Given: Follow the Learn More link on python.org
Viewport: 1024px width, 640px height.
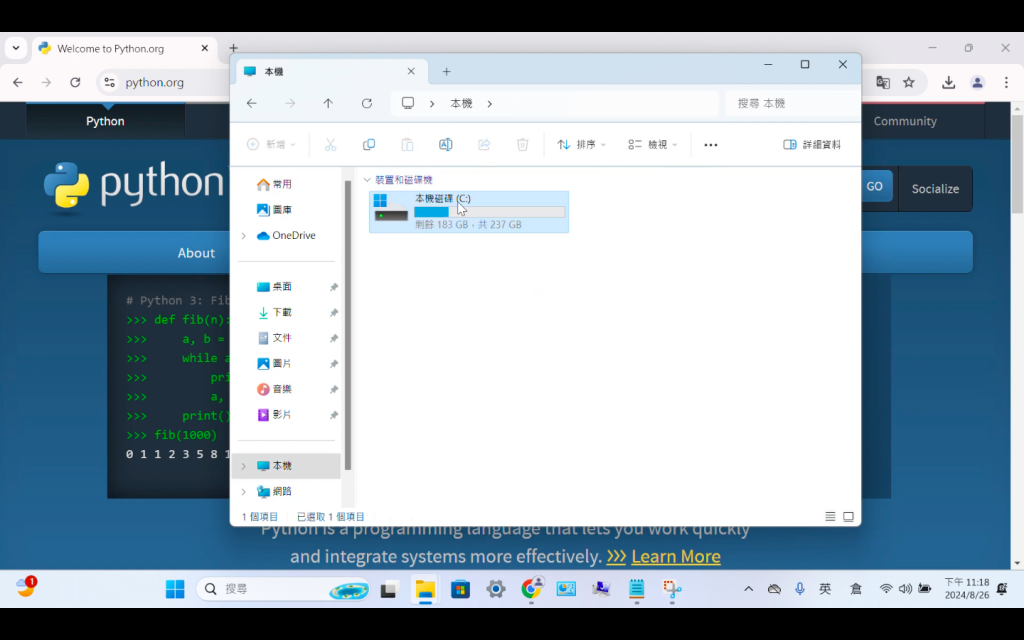Looking at the screenshot, I should (x=676, y=556).
